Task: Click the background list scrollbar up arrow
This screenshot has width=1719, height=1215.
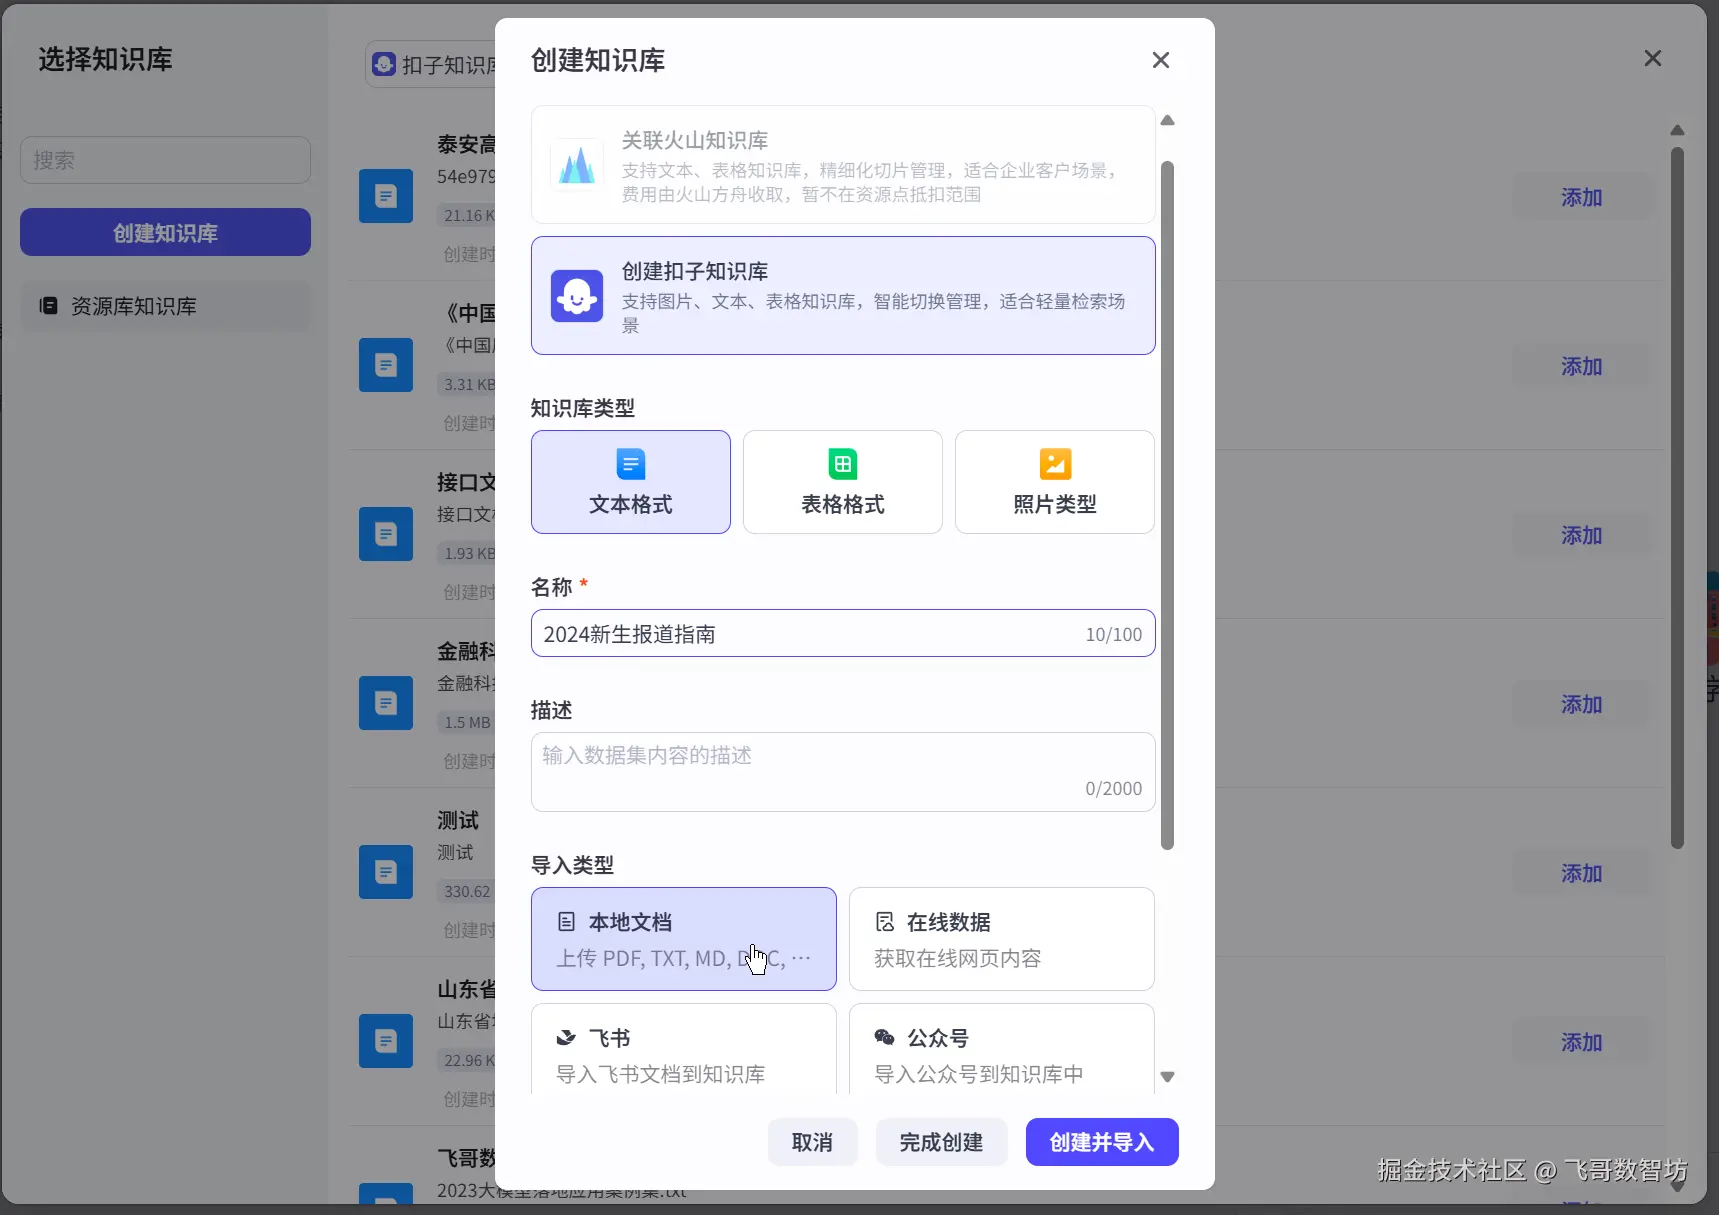Action: click(1678, 130)
